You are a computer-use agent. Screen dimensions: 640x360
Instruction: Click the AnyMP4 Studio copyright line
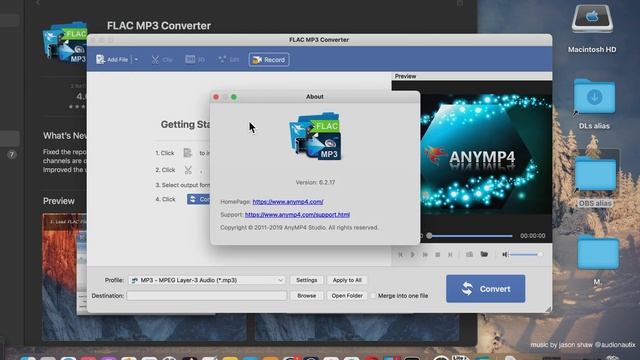(x=299, y=227)
